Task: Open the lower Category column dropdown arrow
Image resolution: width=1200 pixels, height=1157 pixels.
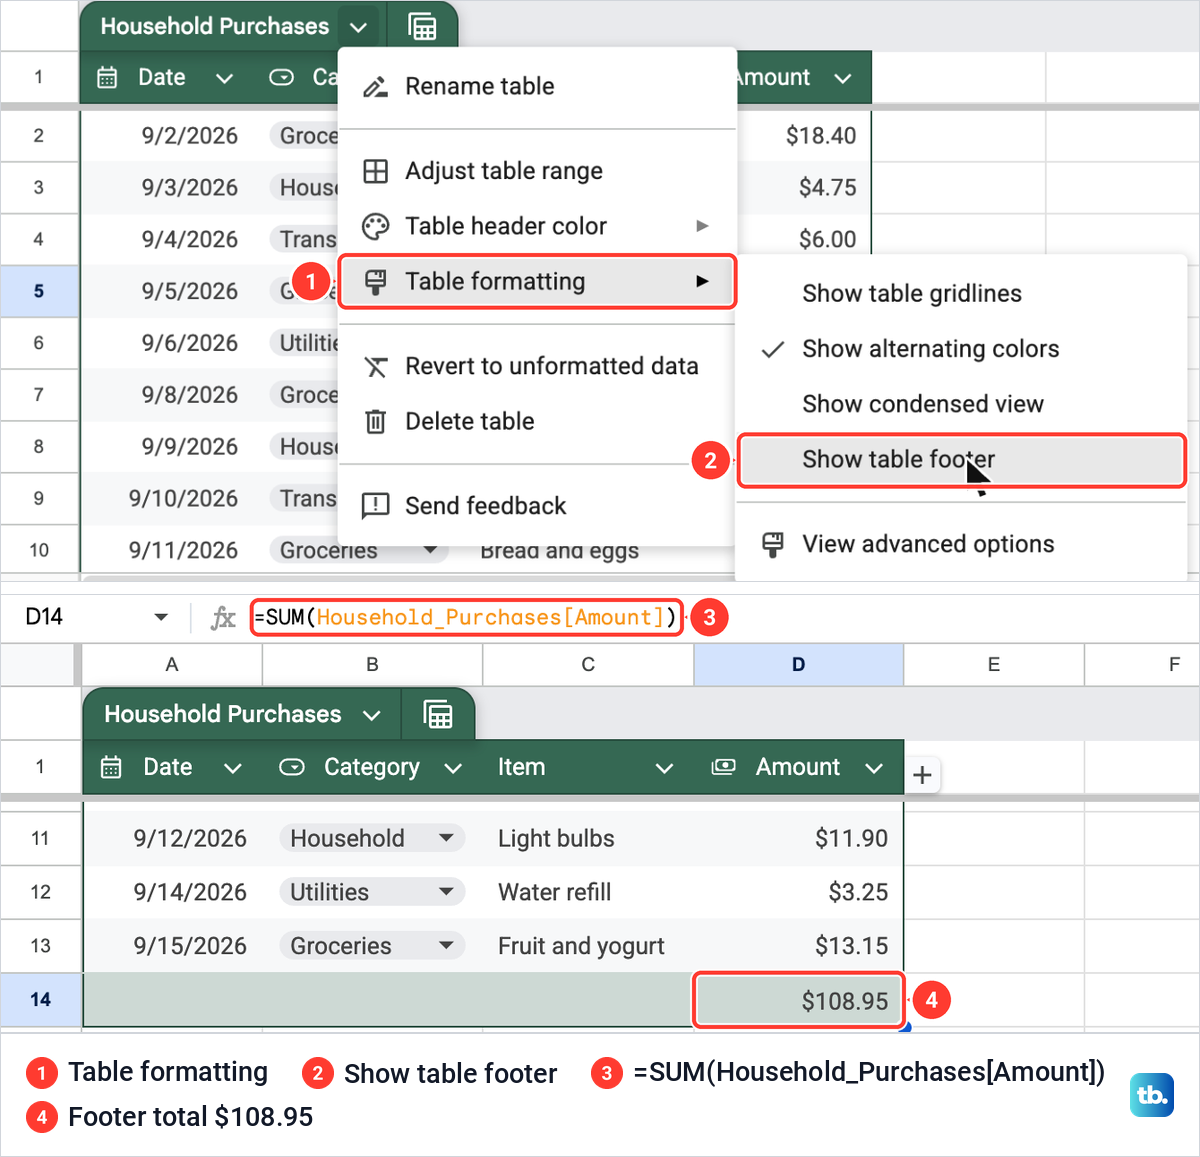Action: point(453,768)
